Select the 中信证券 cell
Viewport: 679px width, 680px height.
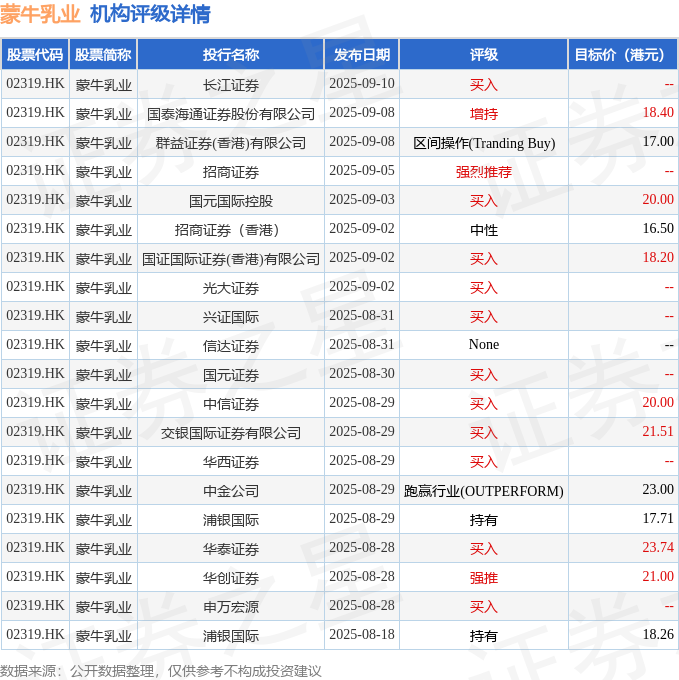point(231,404)
